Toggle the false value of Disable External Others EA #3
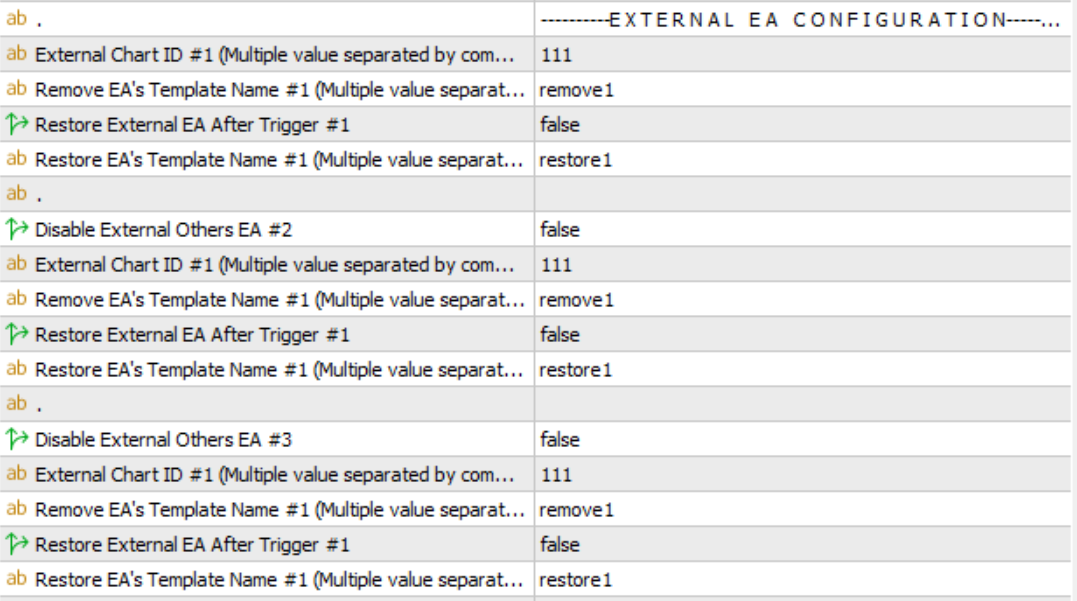The image size is (1077, 601). (560, 440)
